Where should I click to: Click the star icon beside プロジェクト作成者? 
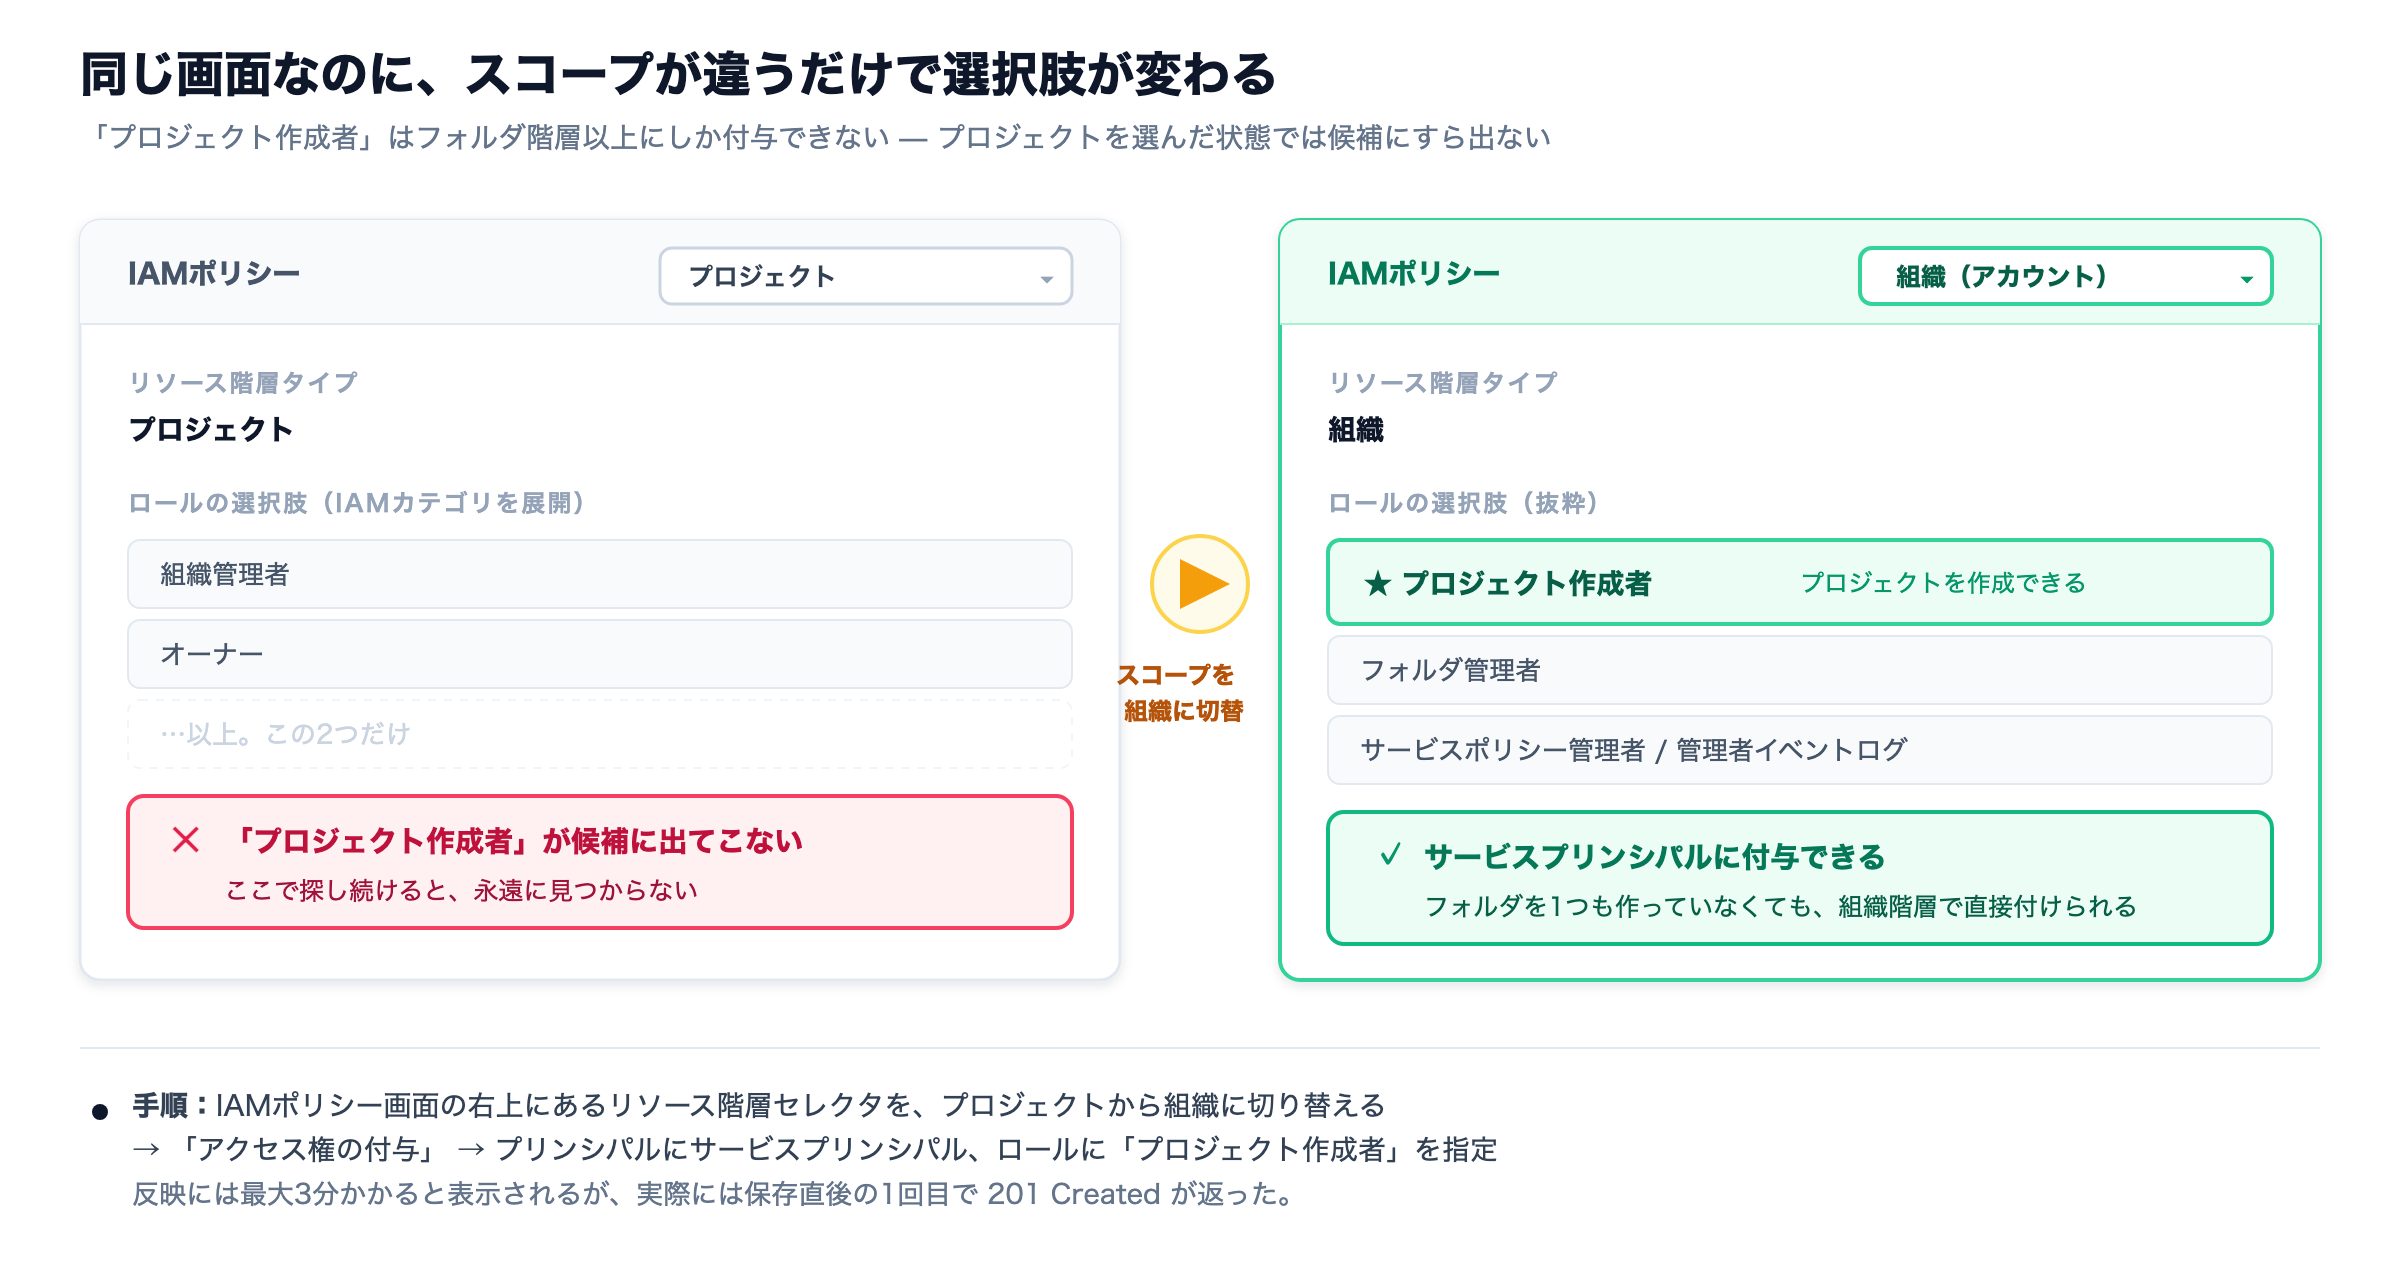coord(1377,583)
